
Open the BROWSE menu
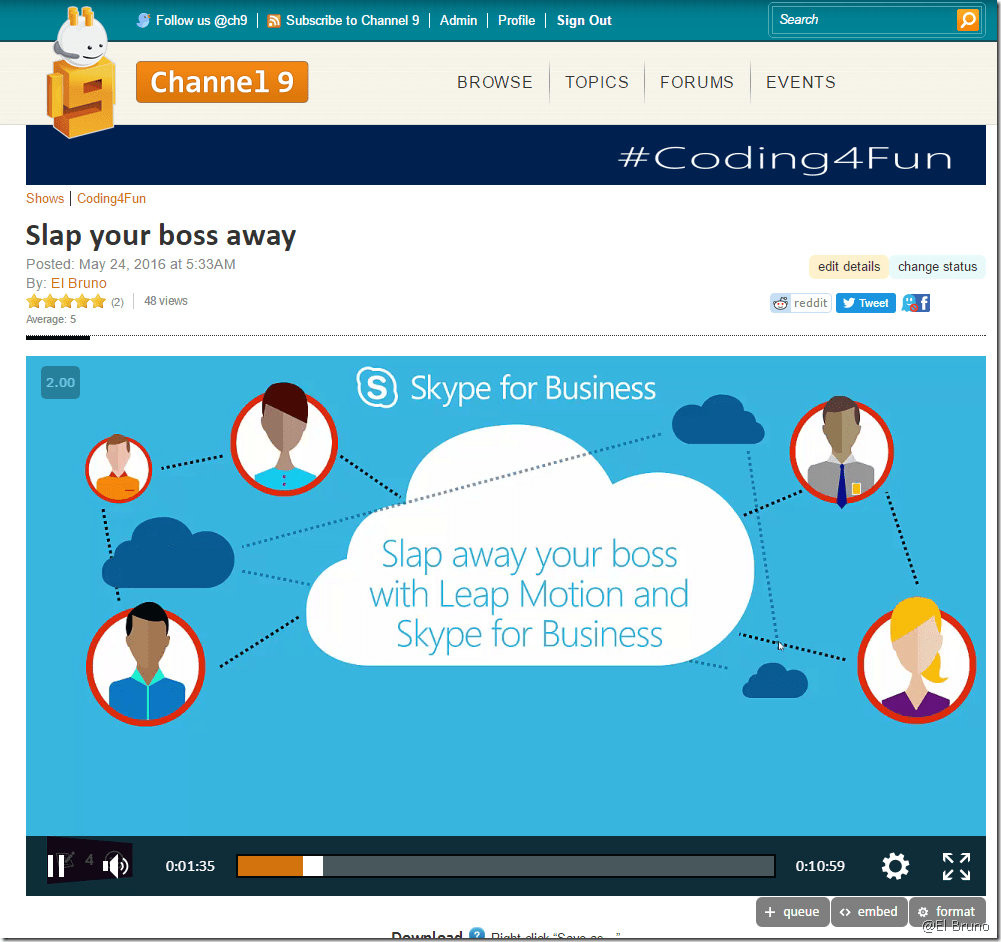495,83
